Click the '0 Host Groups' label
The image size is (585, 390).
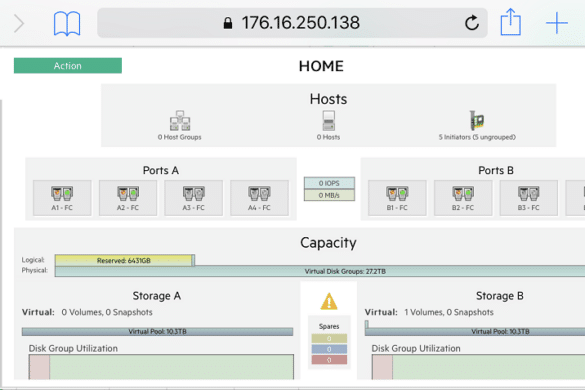click(x=179, y=137)
